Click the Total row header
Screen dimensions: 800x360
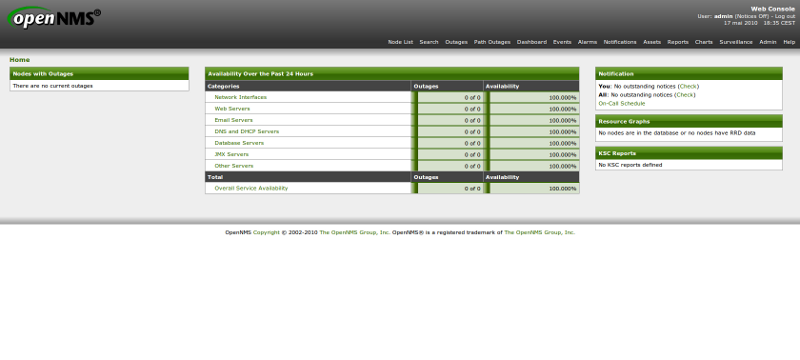308,177
